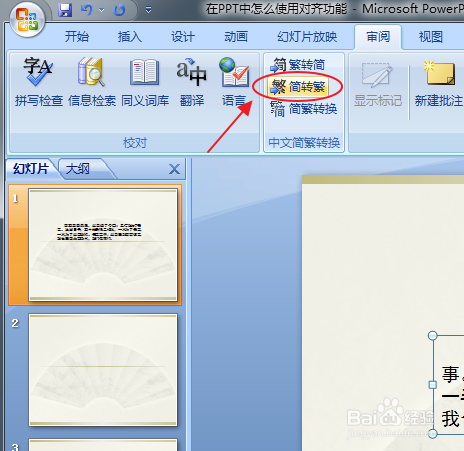Click 显示标记 show markup
The image size is (464, 451).
coord(378,84)
